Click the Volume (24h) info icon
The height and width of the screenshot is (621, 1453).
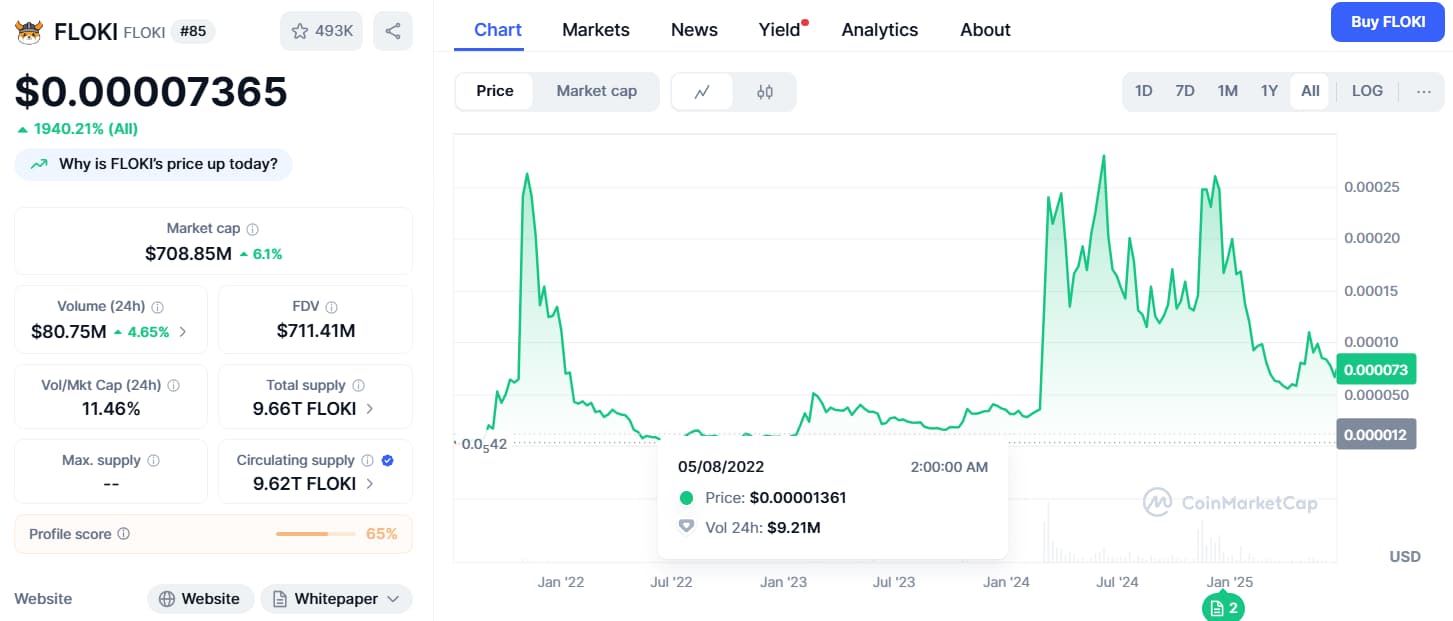[x=158, y=307]
